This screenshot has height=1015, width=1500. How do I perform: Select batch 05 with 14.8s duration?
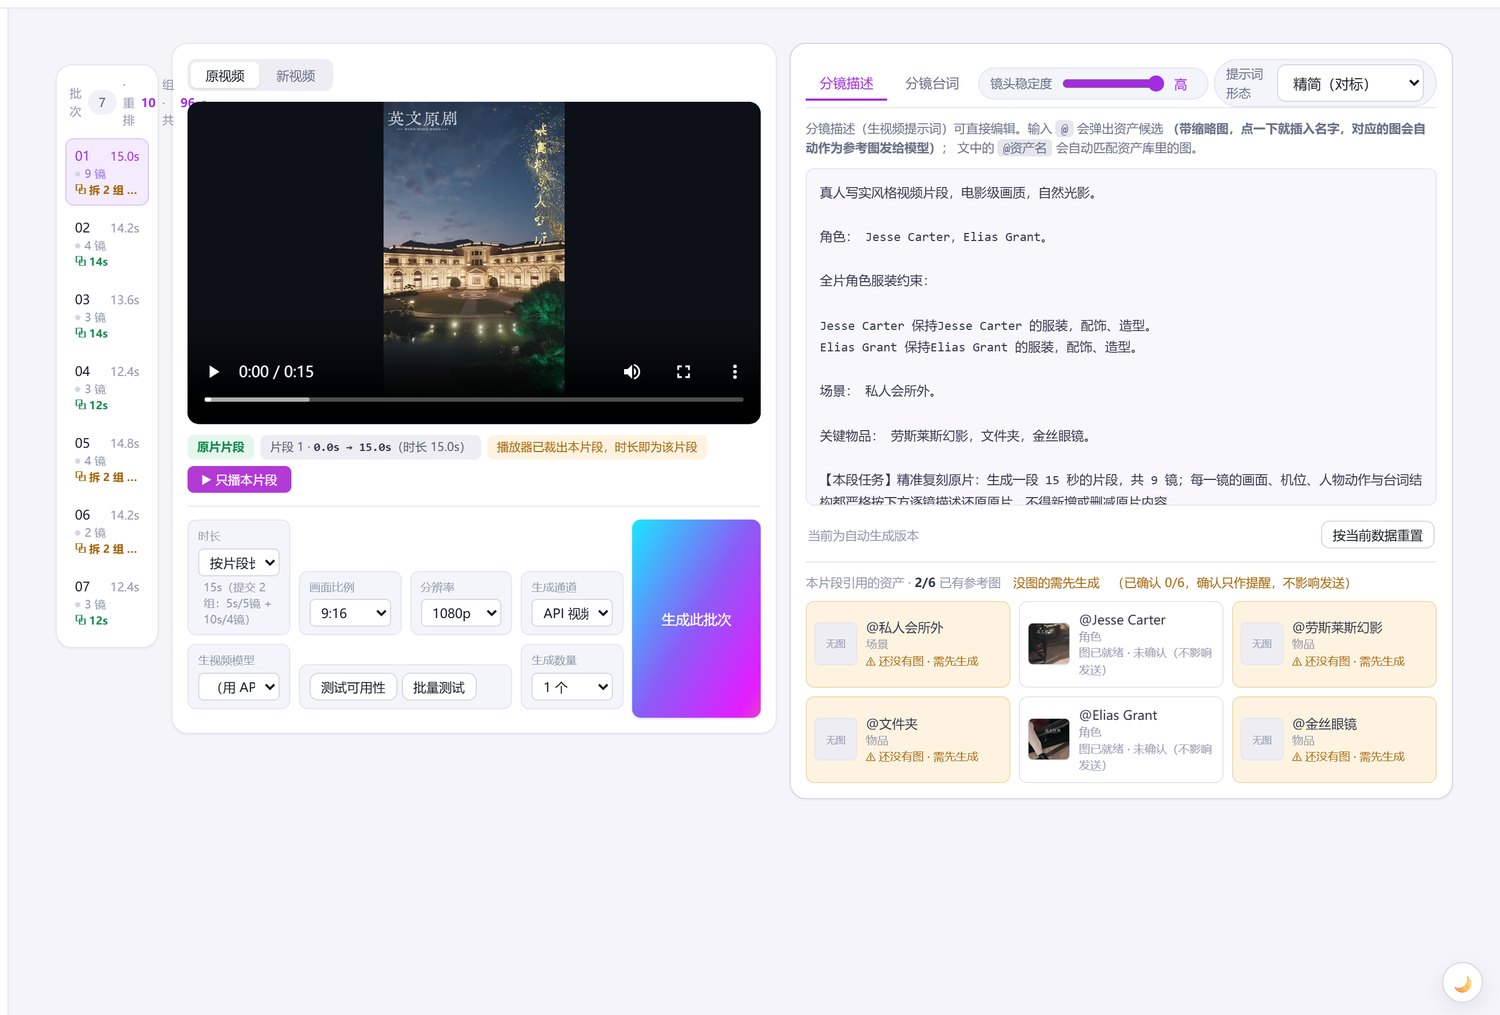[107, 460]
